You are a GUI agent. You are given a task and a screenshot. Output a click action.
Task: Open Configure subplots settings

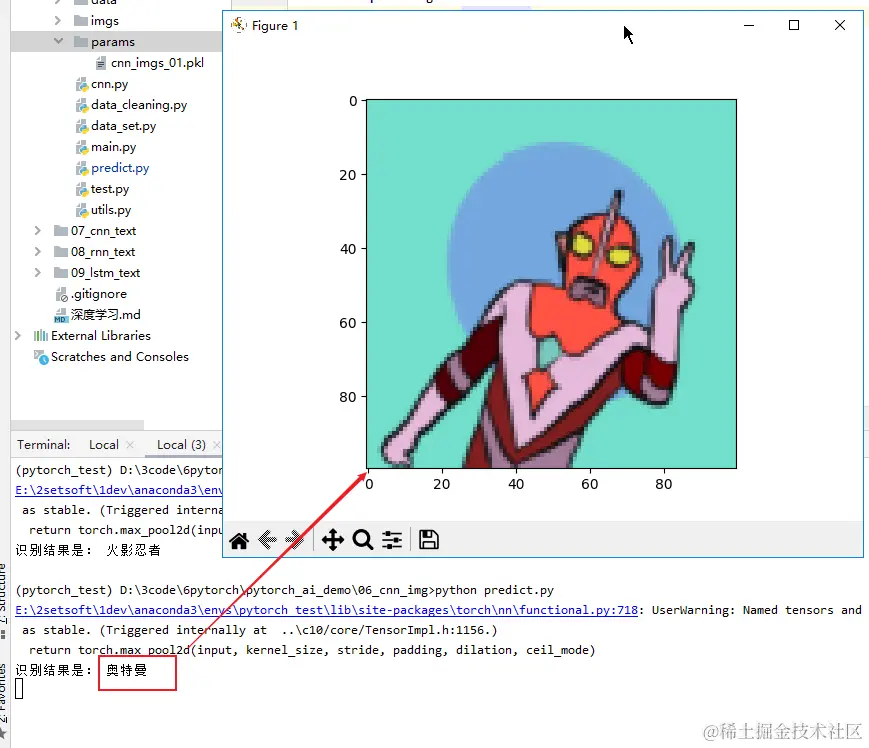(392, 540)
